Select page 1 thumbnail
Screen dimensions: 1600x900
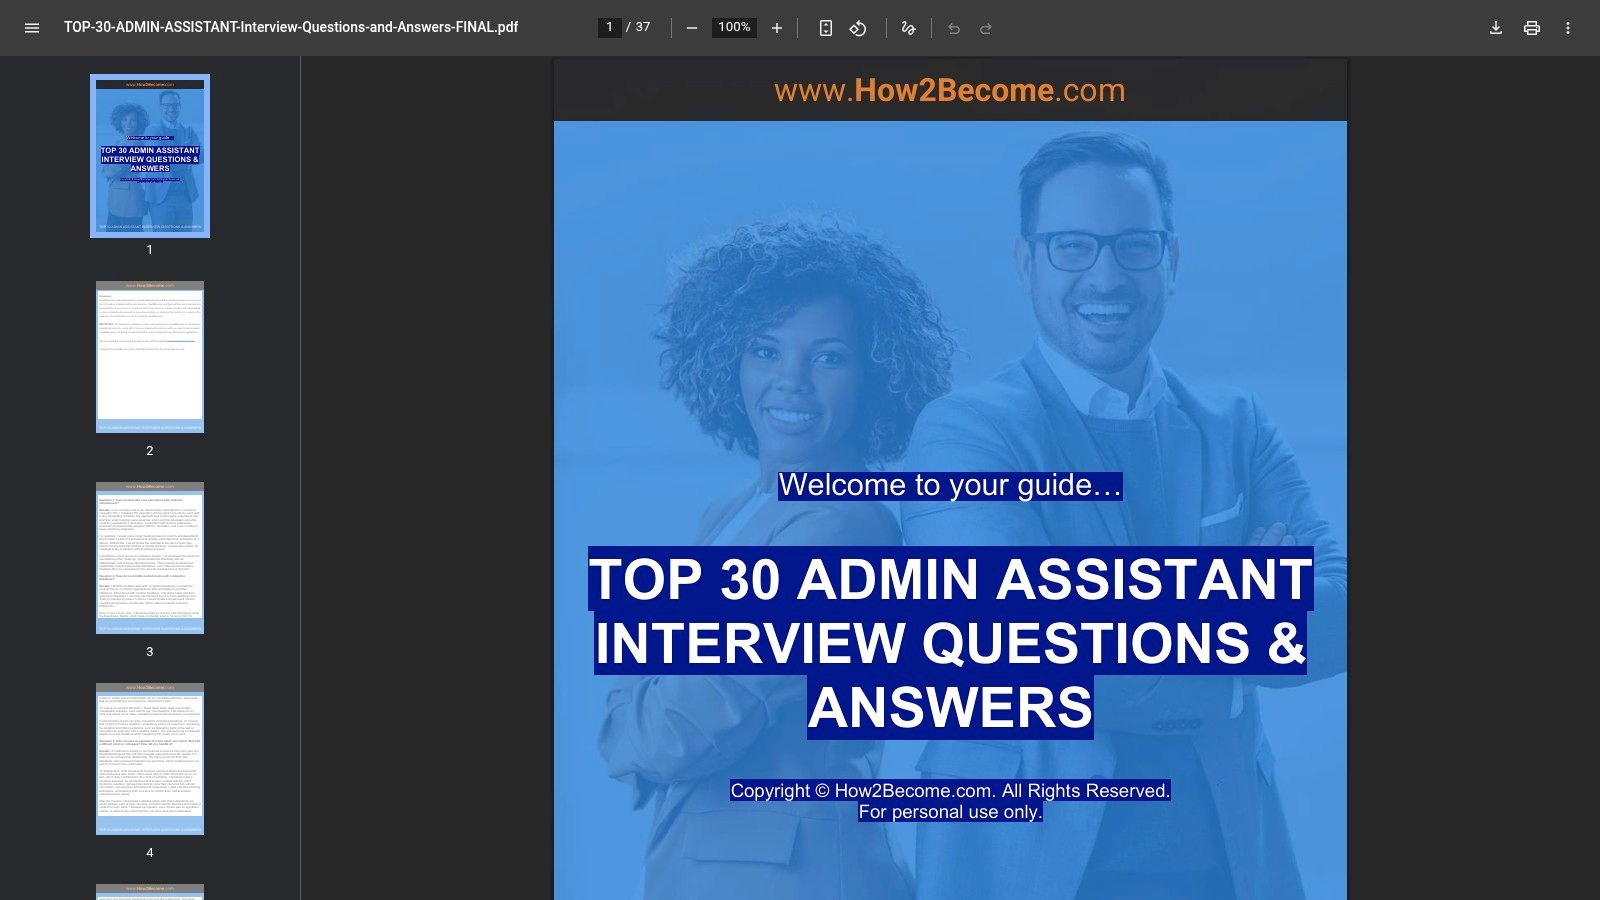(150, 156)
